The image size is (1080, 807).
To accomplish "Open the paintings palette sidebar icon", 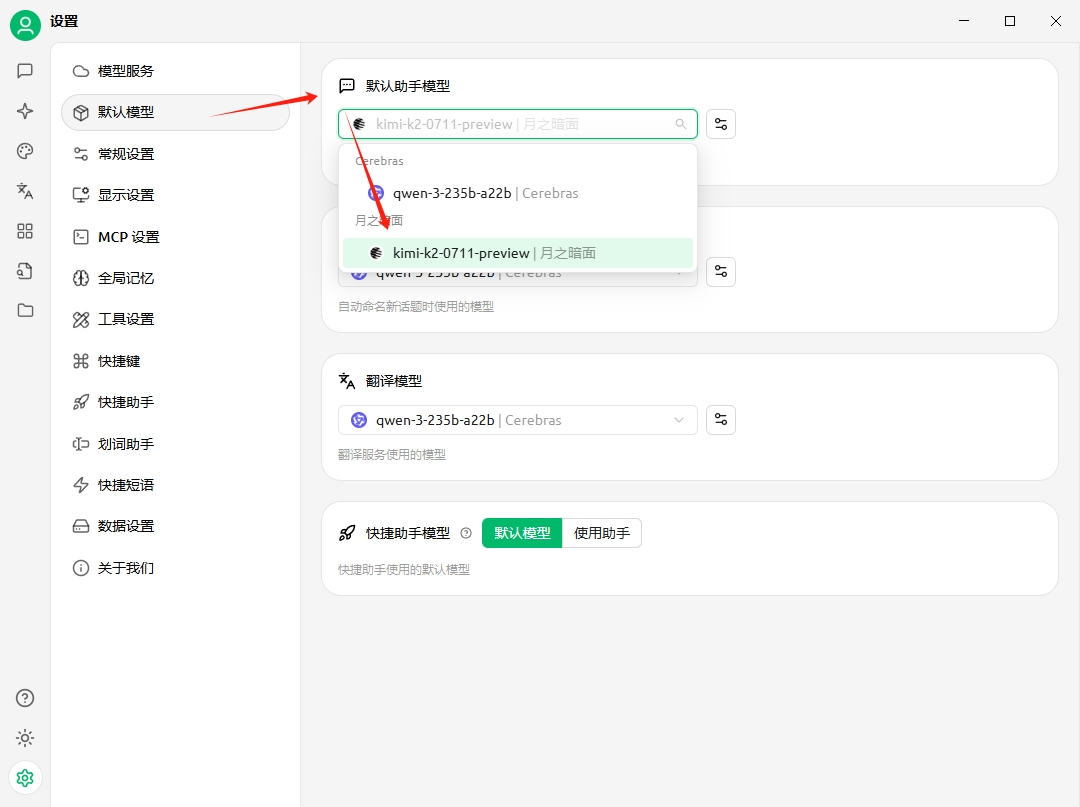I will (x=25, y=151).
